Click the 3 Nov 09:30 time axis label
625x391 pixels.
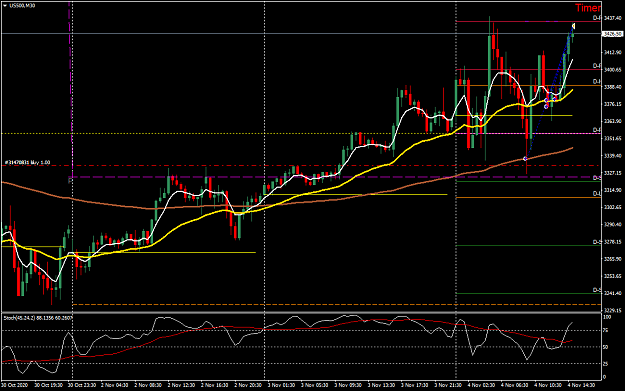(348, 385)
